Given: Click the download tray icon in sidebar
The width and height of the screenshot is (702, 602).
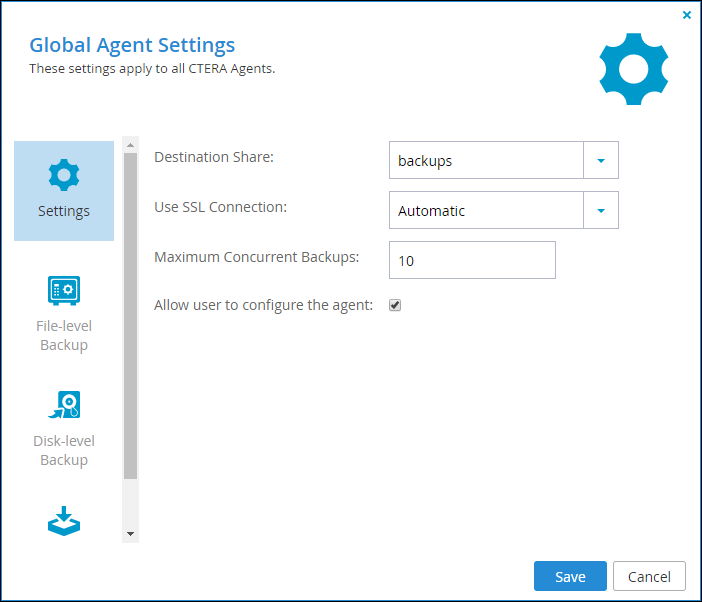Looking at the screenshot, I should [x=64, y=521].
